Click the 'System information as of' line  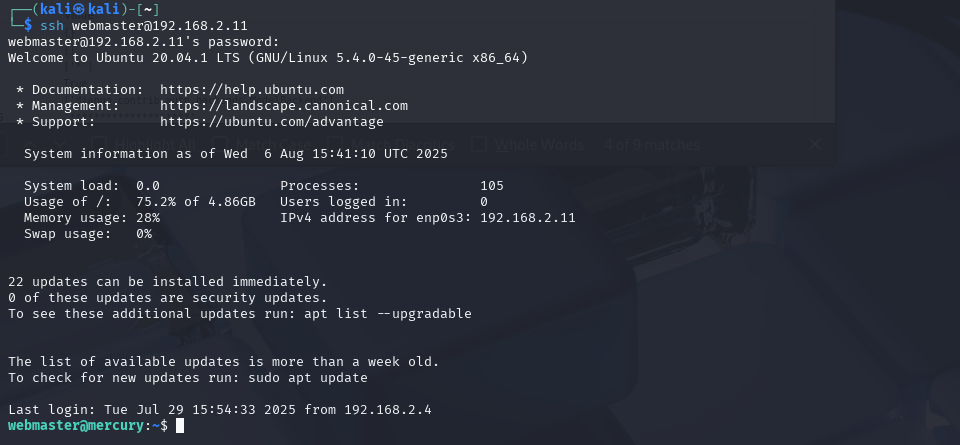[236, 154]
